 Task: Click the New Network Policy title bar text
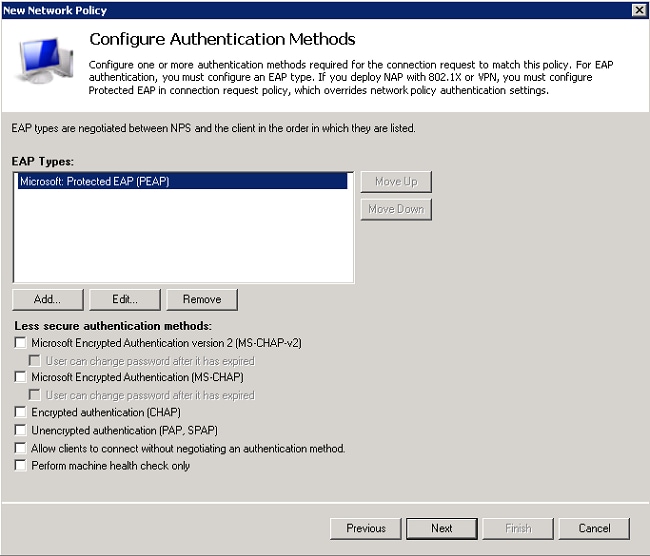55,10
